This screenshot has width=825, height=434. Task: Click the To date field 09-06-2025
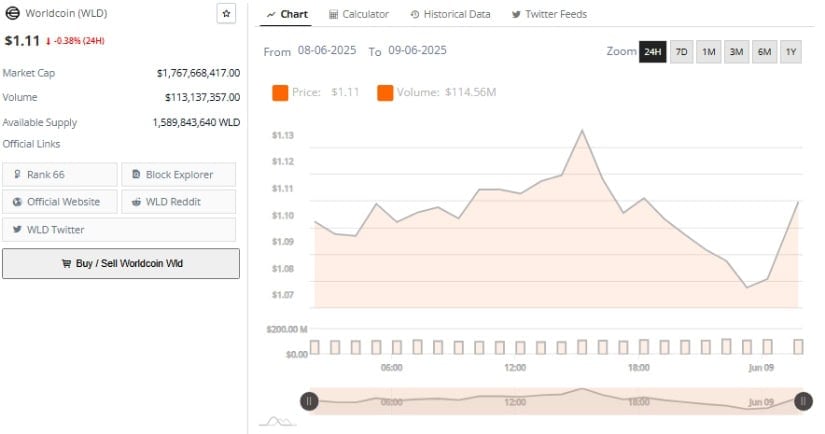417,51
